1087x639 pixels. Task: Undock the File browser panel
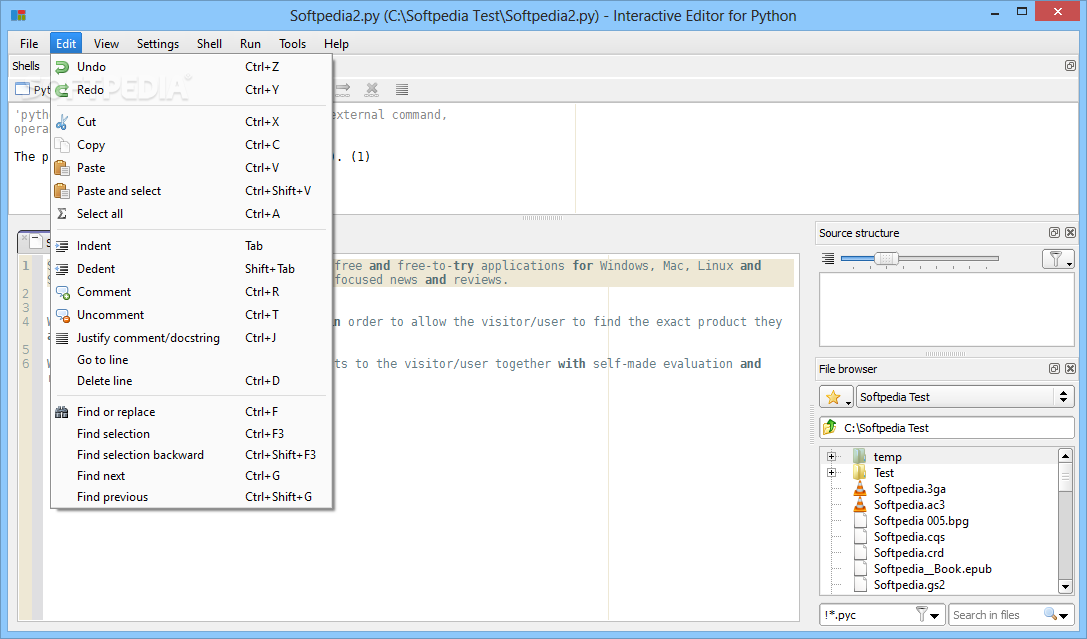pyautogui.click(x=1054, y=369)
